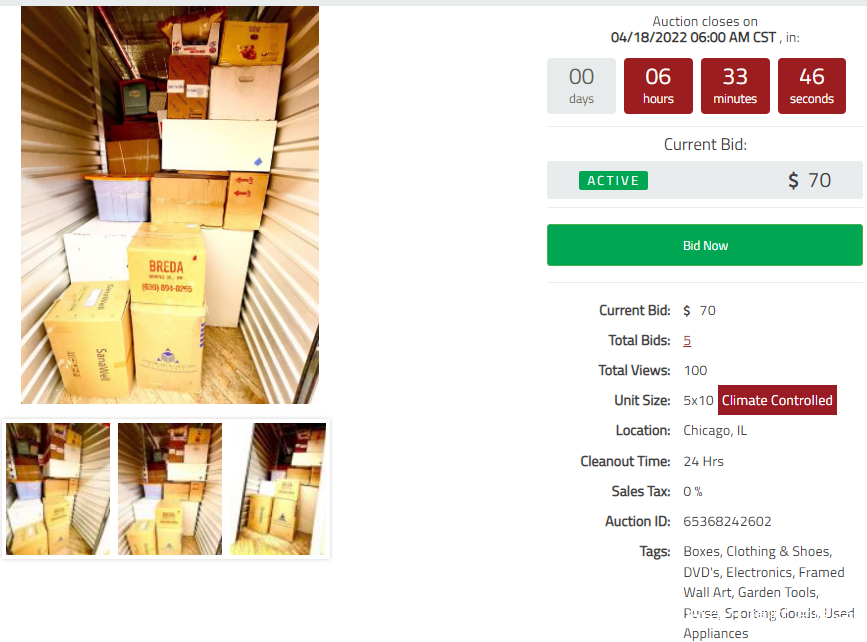Click the minutes countdown box
This screenshot has width=867, height=642.
735,86
